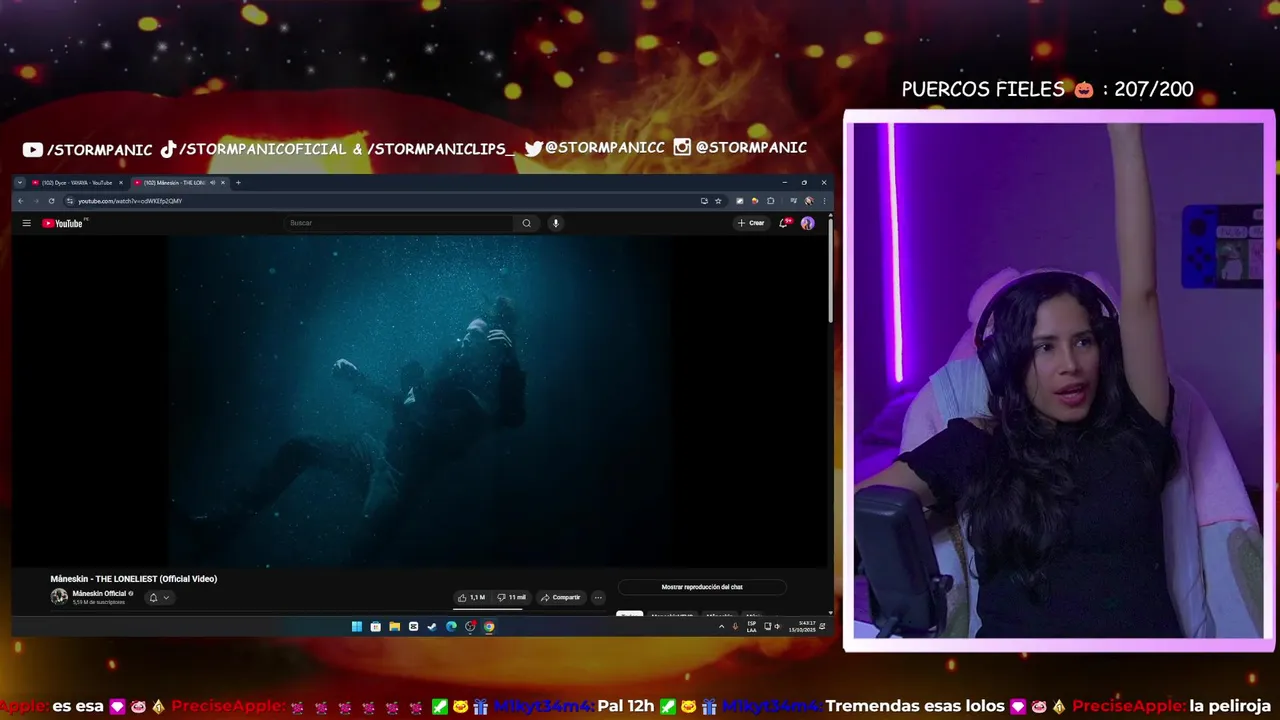Share the video with Compartir
Image resolution: width=1280 pixels, height=720 pixels.
point(560,597)
